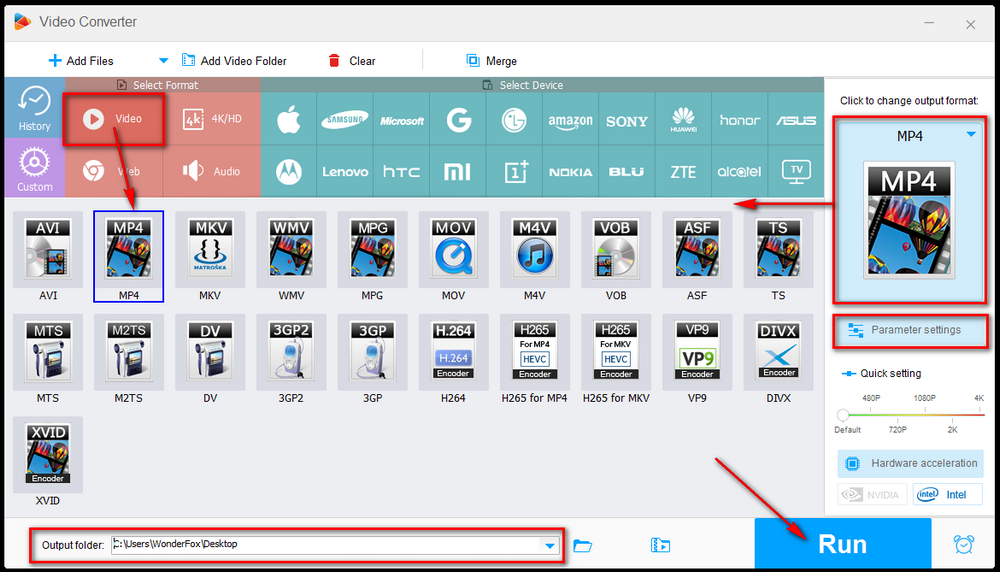Open Microsoft device presets
1000x572 pixels.
pyautogui.click(x=402, y=119)
